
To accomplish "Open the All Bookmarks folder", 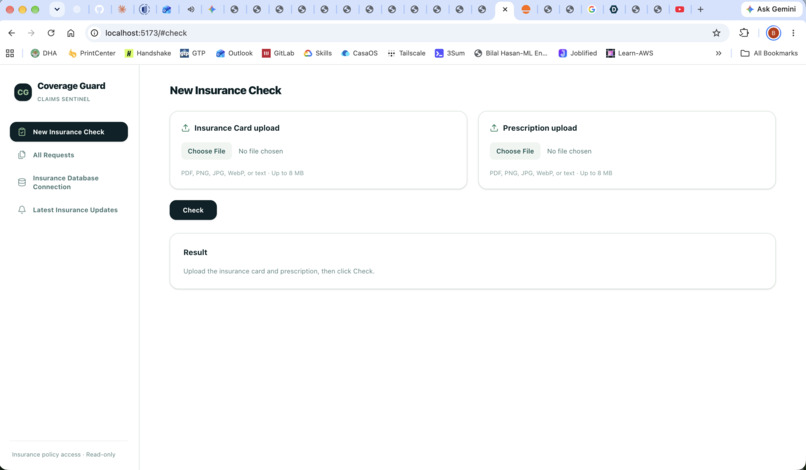I will tap(769, 53).
